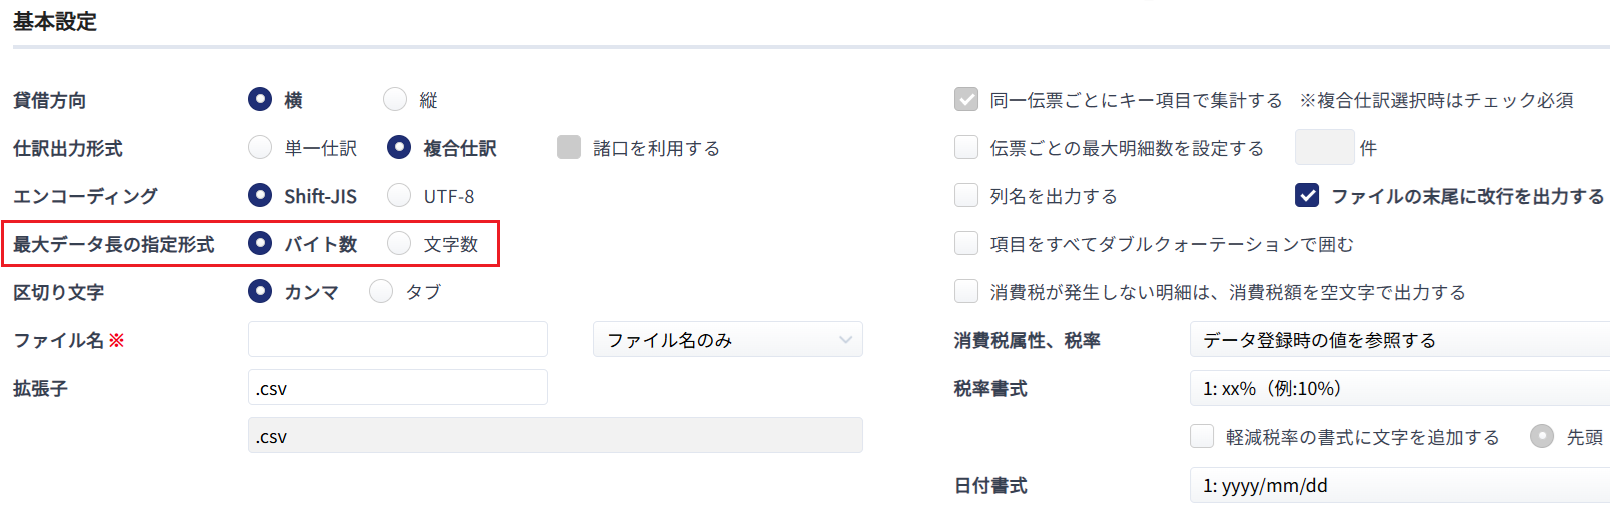Open the ファイル名のみ dropdown
Viewport: 1610px width, 512px height.
pos(728,339)
